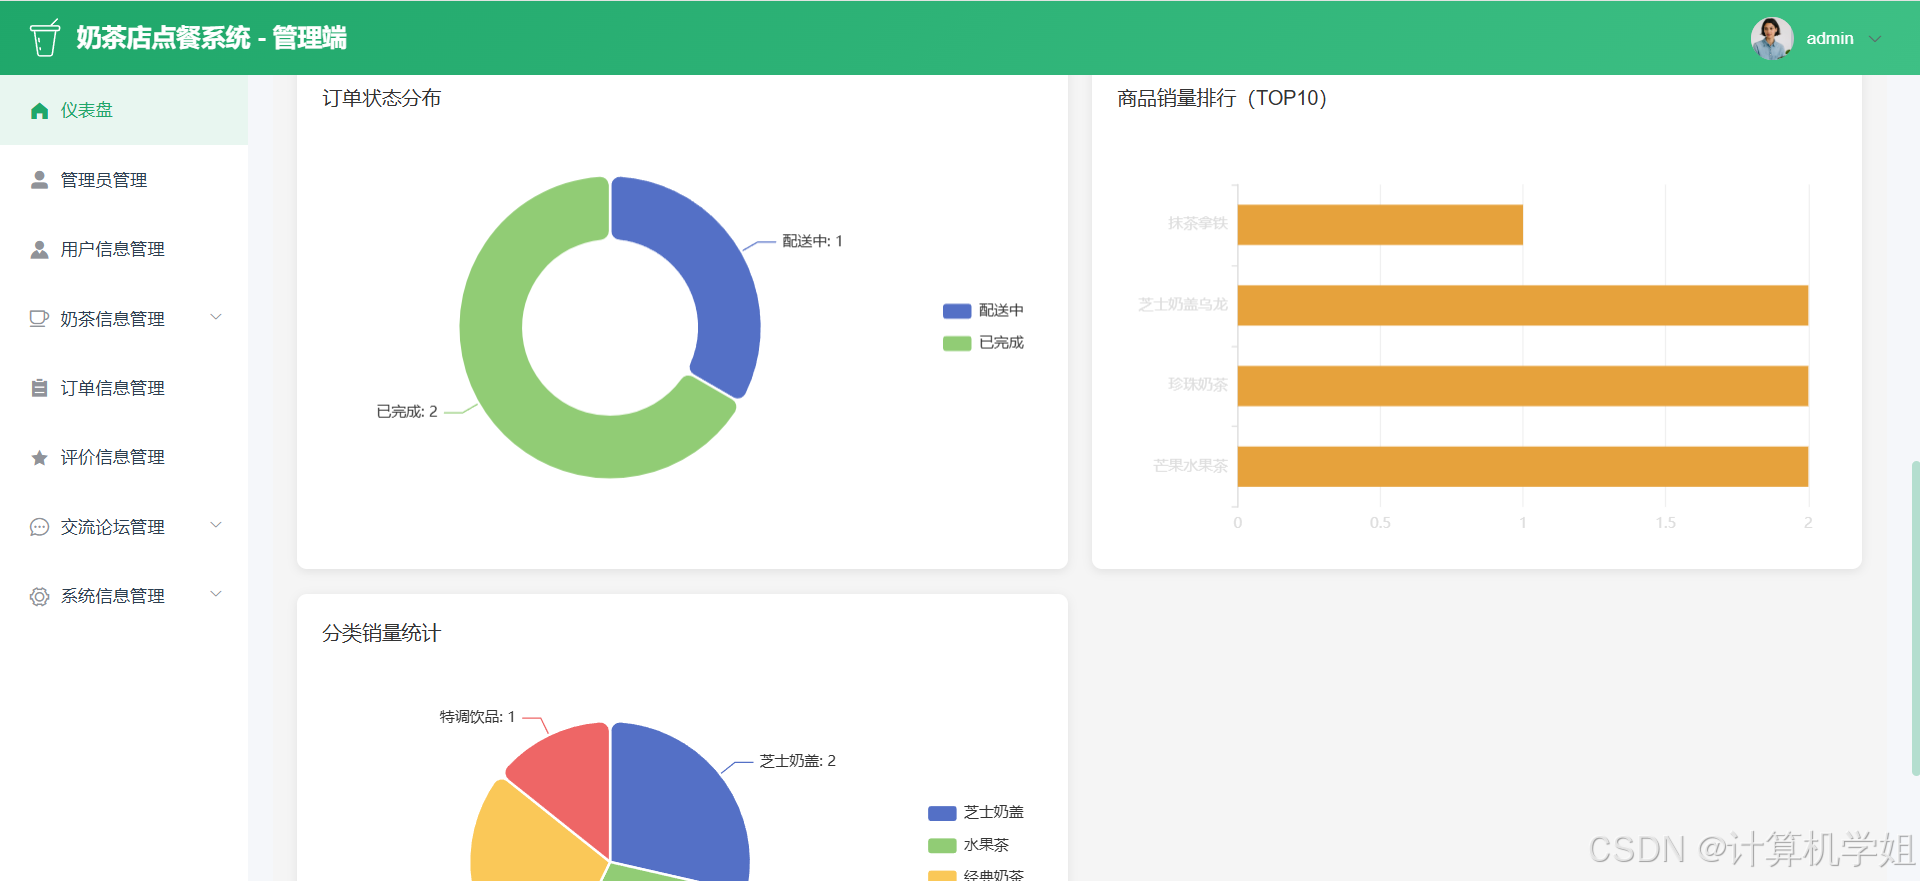Image resolution: width=1920 pixels, height=881 pixels.
Task: Click the user icon beside 用户信息管理
Action: point(40,249)
